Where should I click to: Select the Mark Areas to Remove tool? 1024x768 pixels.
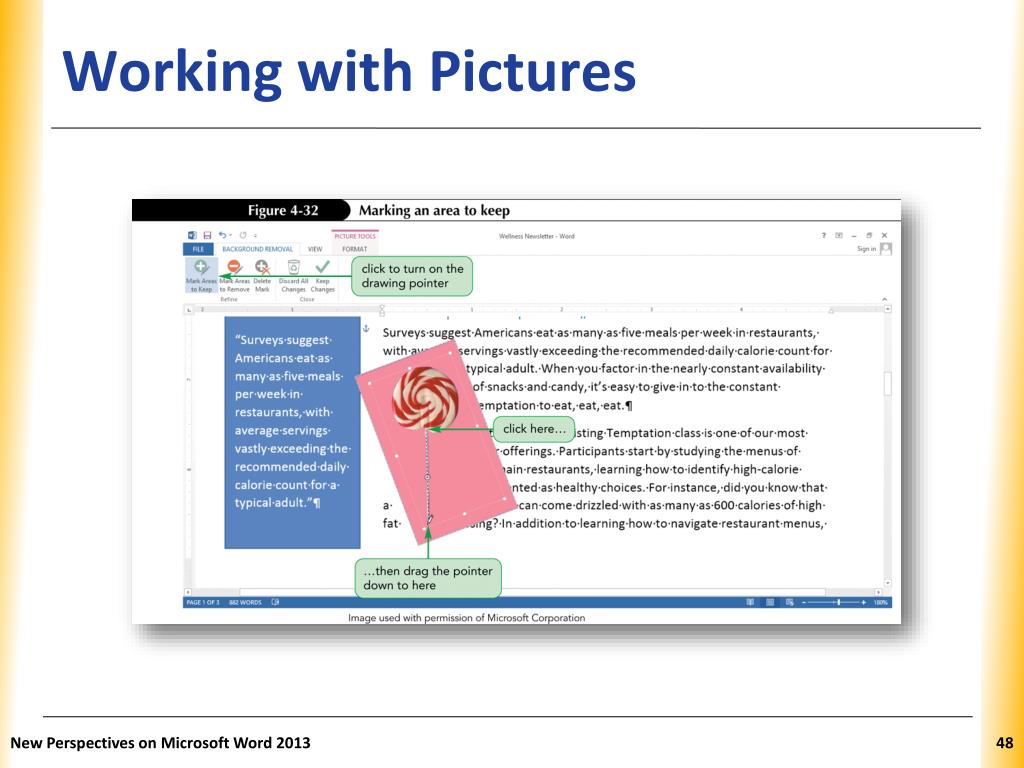pos(234,275)
